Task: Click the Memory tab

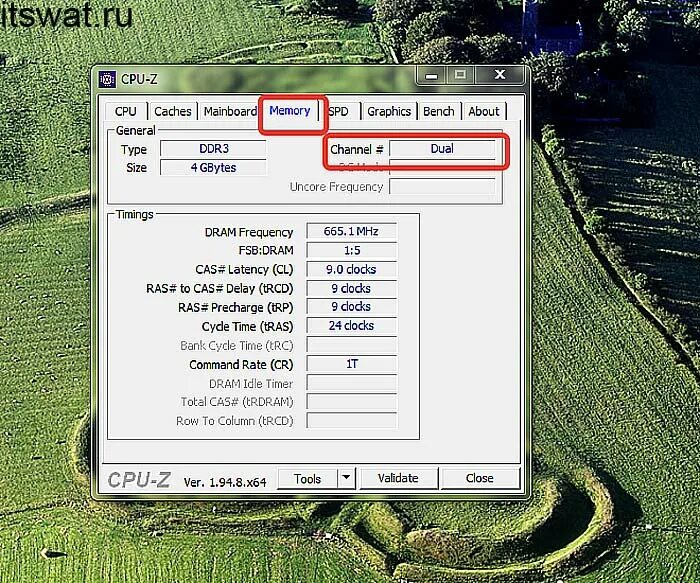Action: point(290,110)
